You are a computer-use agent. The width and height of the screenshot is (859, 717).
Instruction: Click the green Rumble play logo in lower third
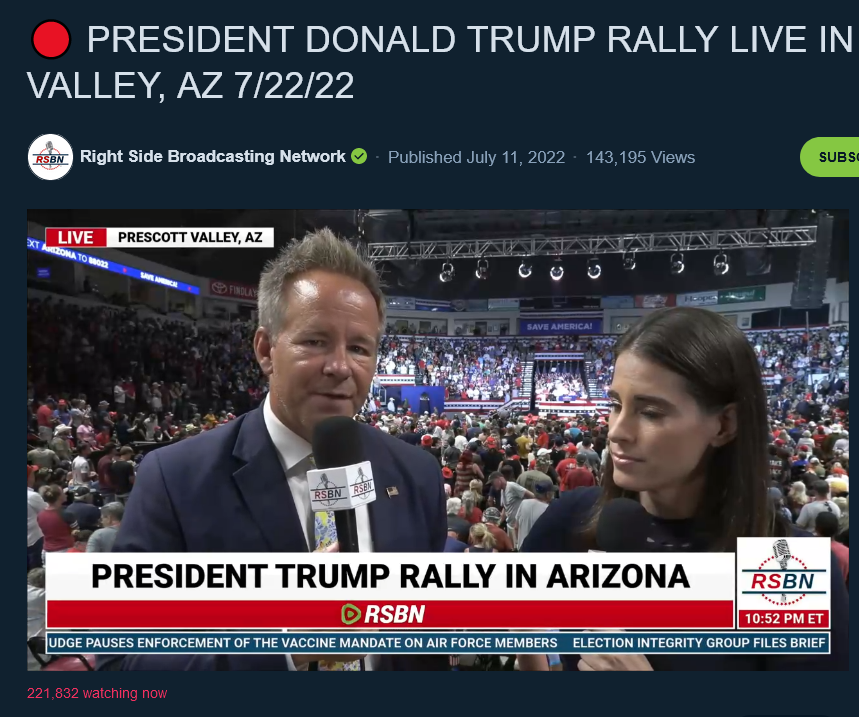(x=351, y=614)
